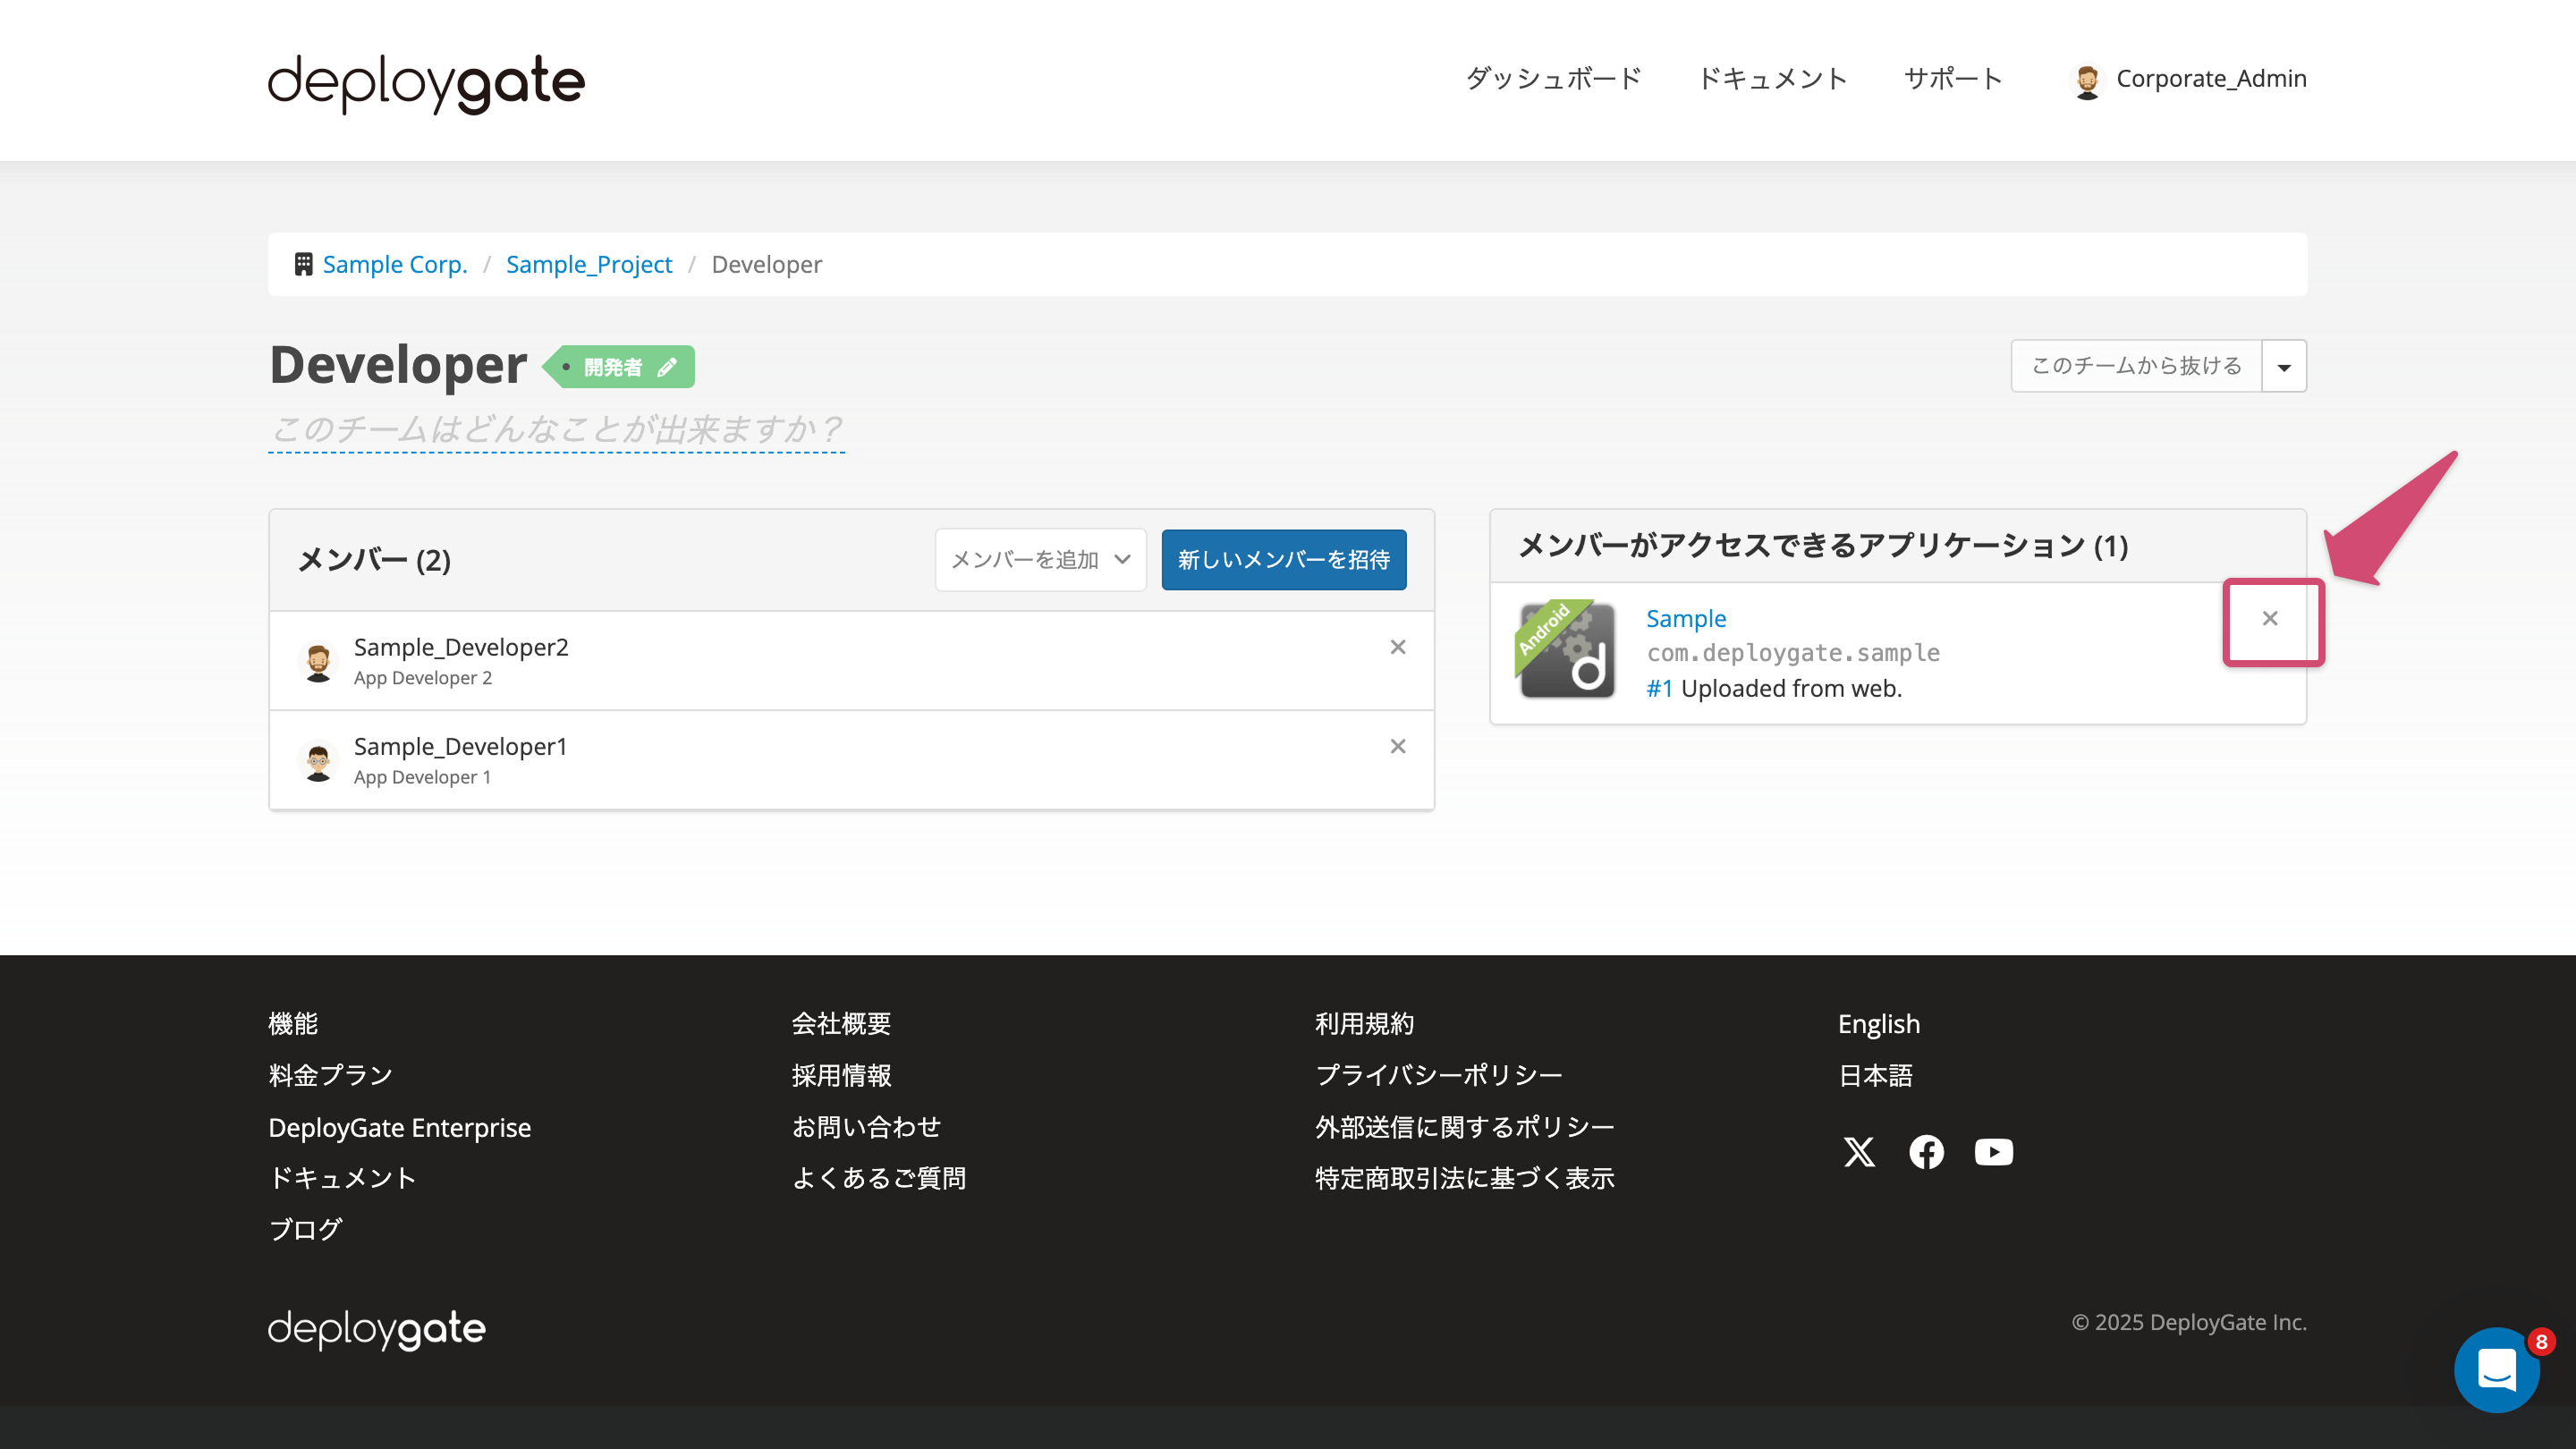Open the Facebook icon in footer
The image size is (2576, 1449).
(x=1926, y=1152)
